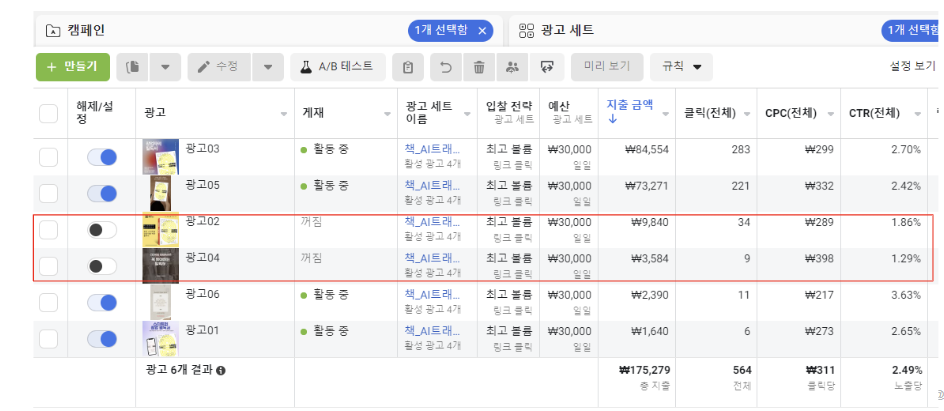Click the duplicate (copy) icon button
This screenshot has width=944, height=411.
pyautogui.click(x=132, y=67)
